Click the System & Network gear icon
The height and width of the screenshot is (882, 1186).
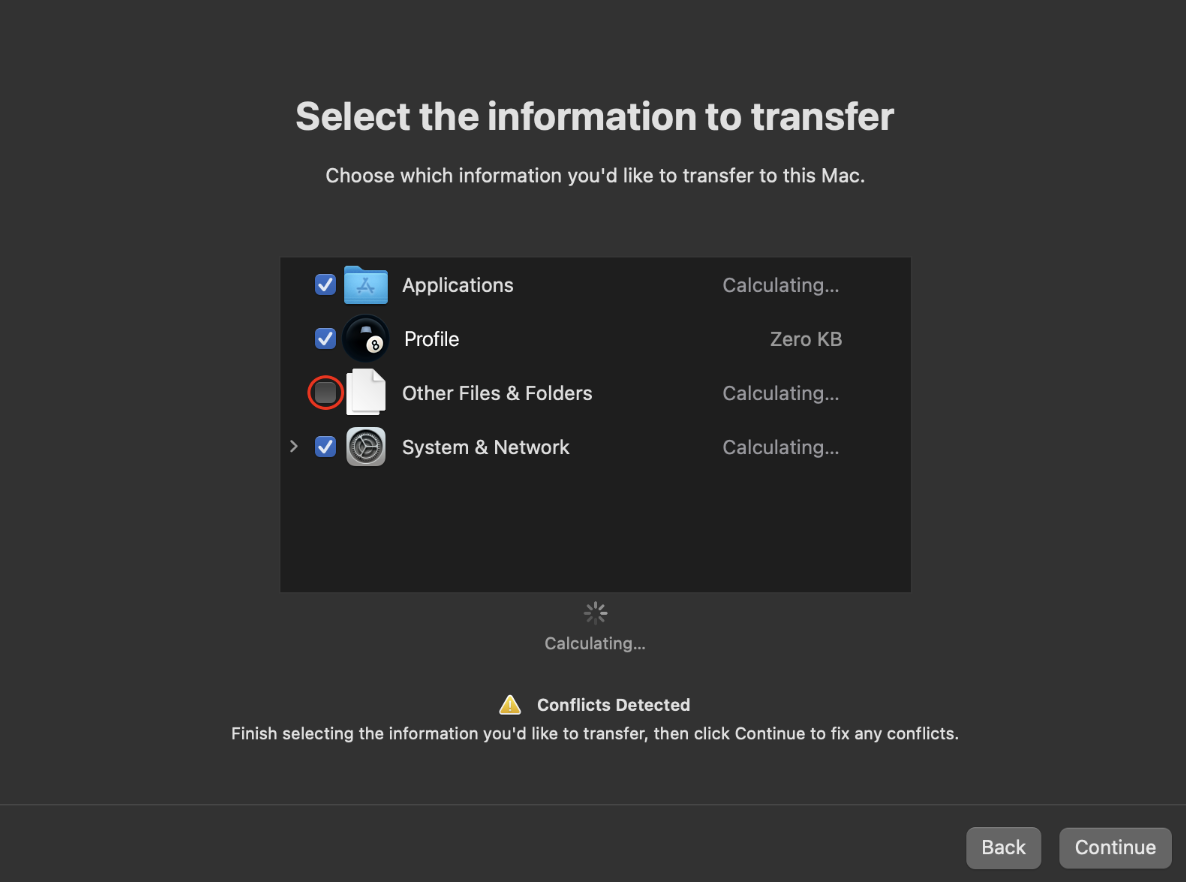pos(366,447)
